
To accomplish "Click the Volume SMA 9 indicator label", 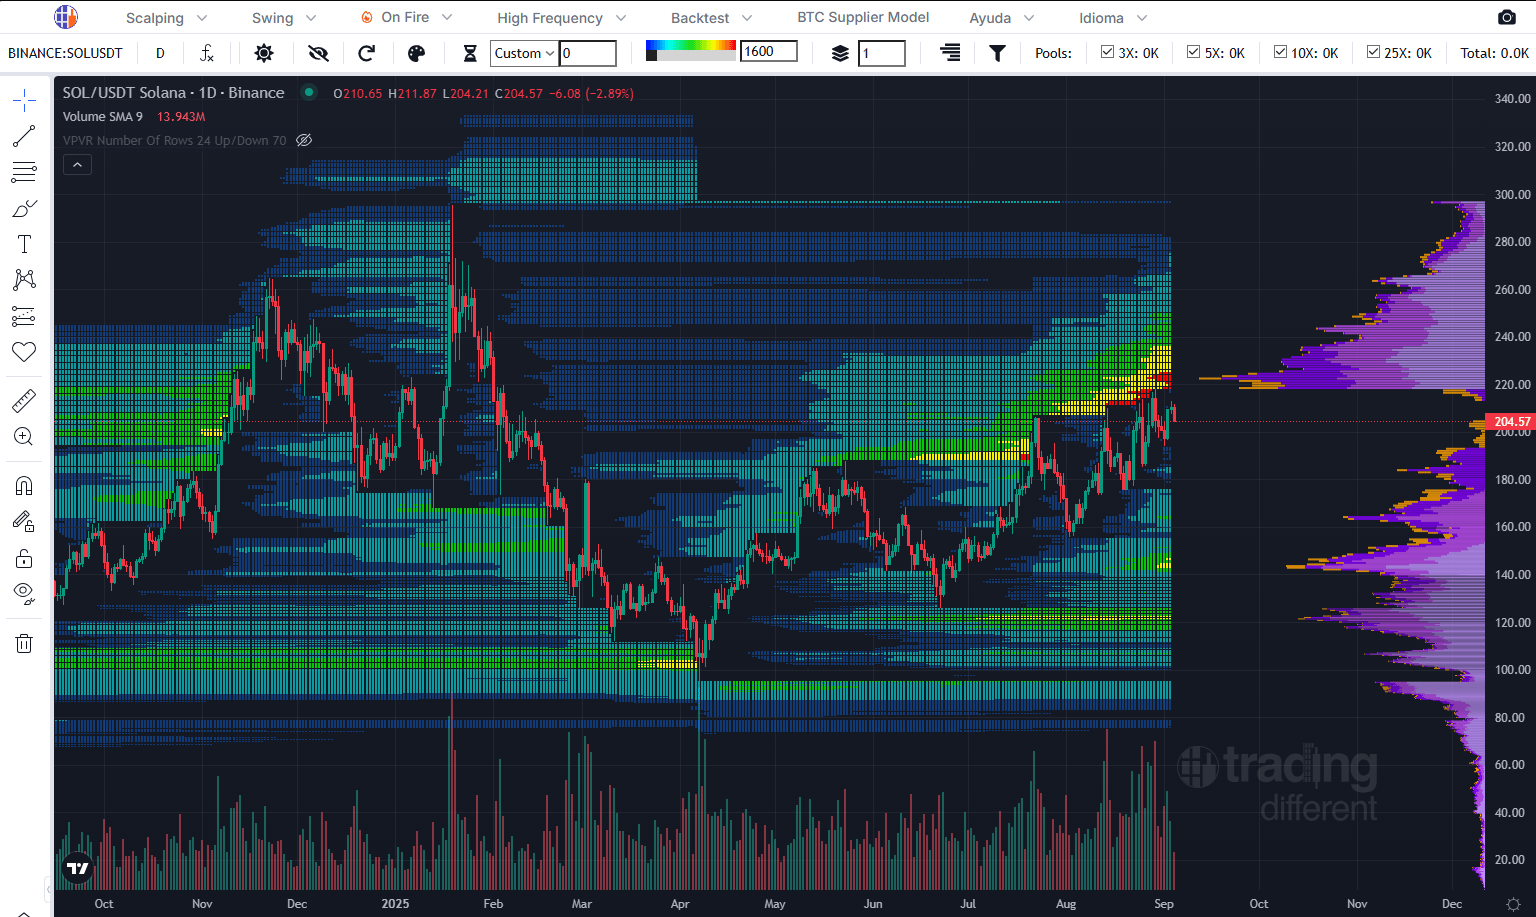I will tap(103, 116).
